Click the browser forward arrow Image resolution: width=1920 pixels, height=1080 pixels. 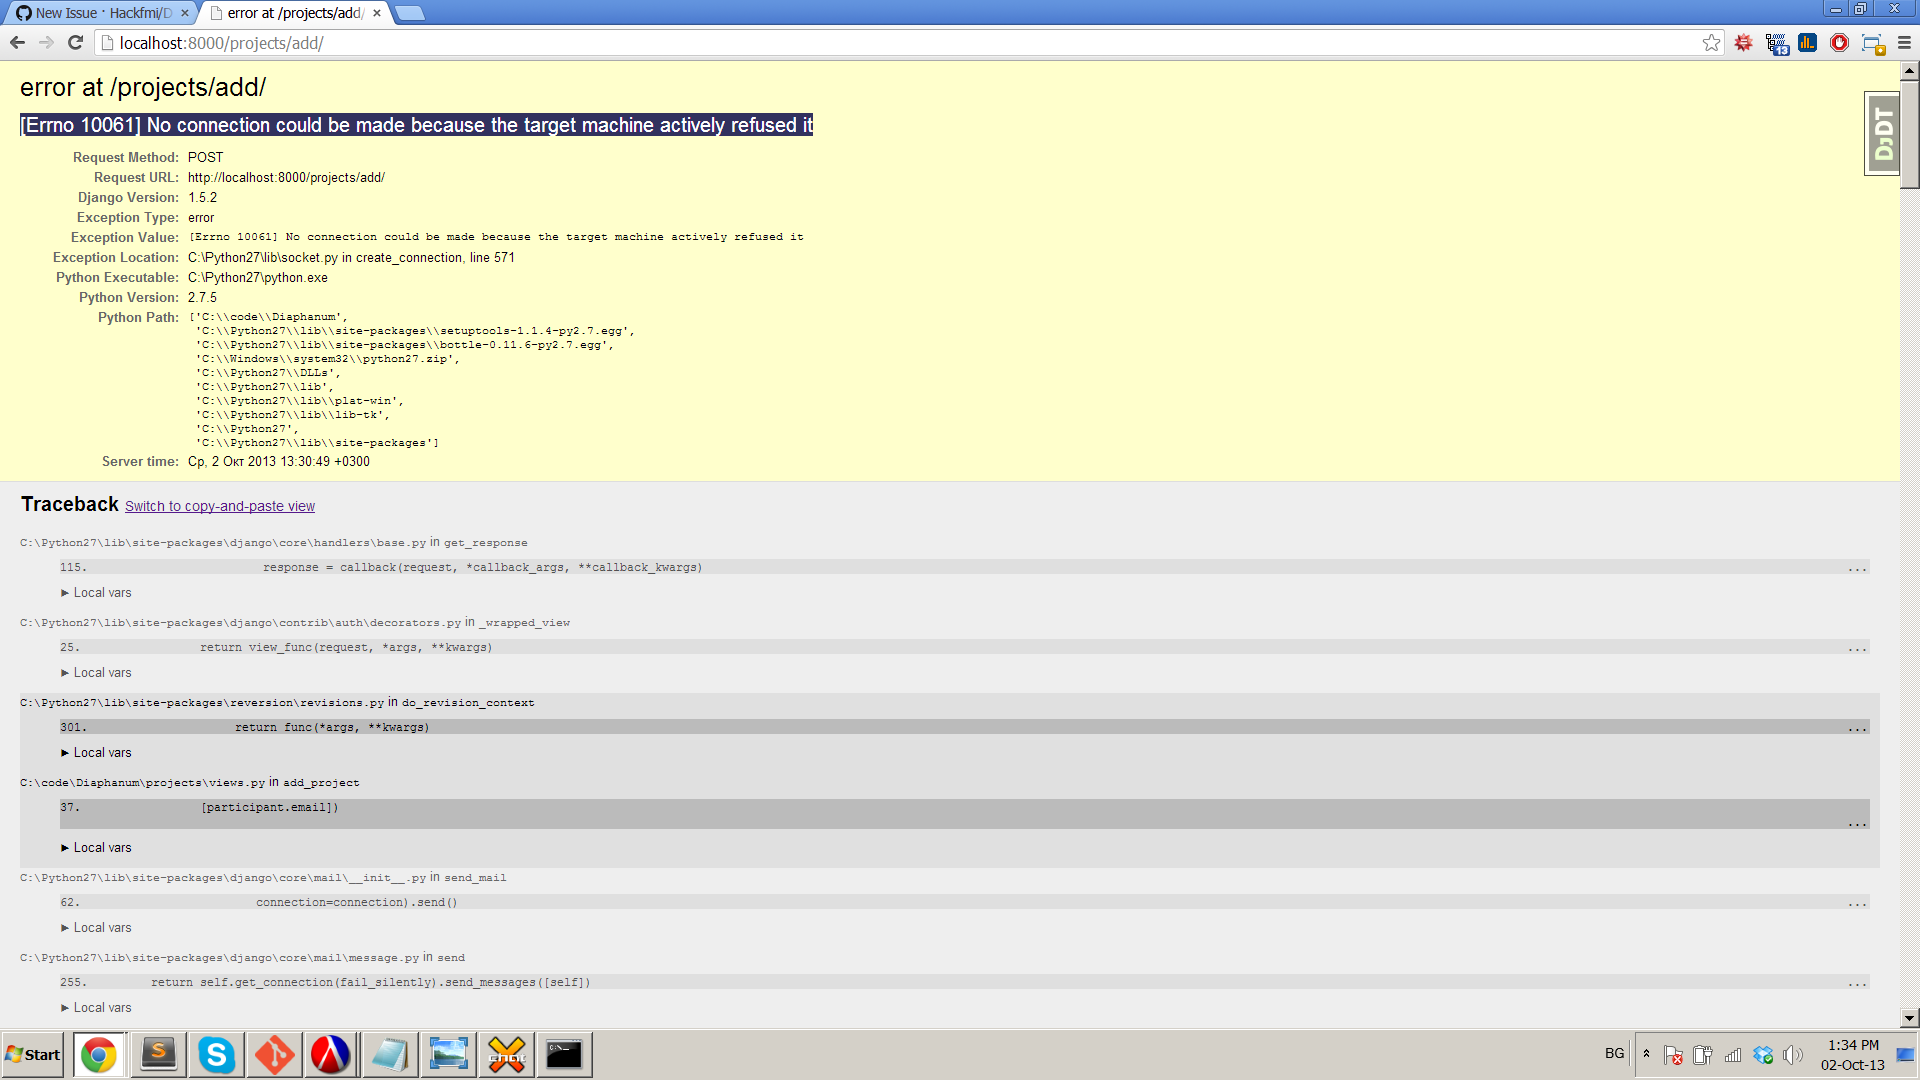coord(46,43)
